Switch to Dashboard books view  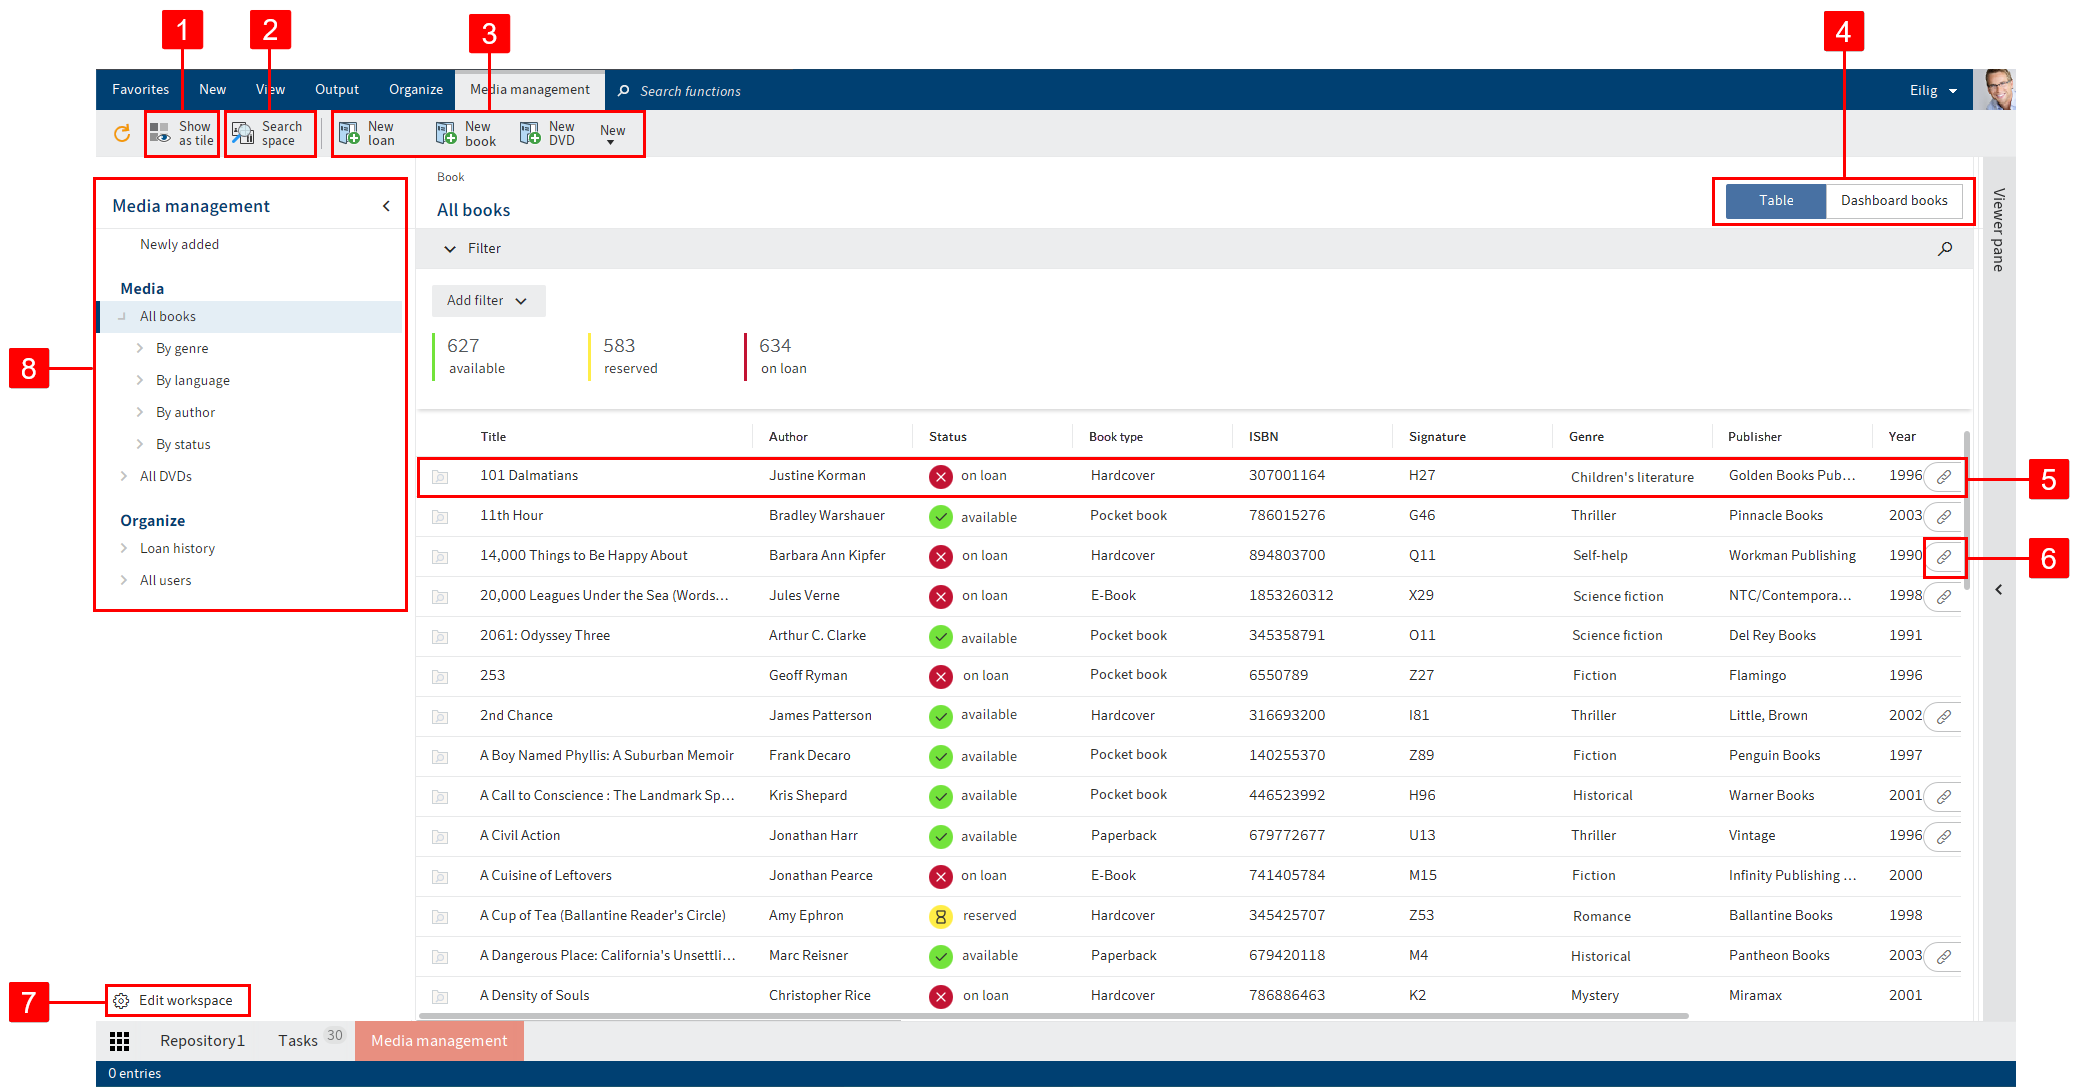point(1893,201)
